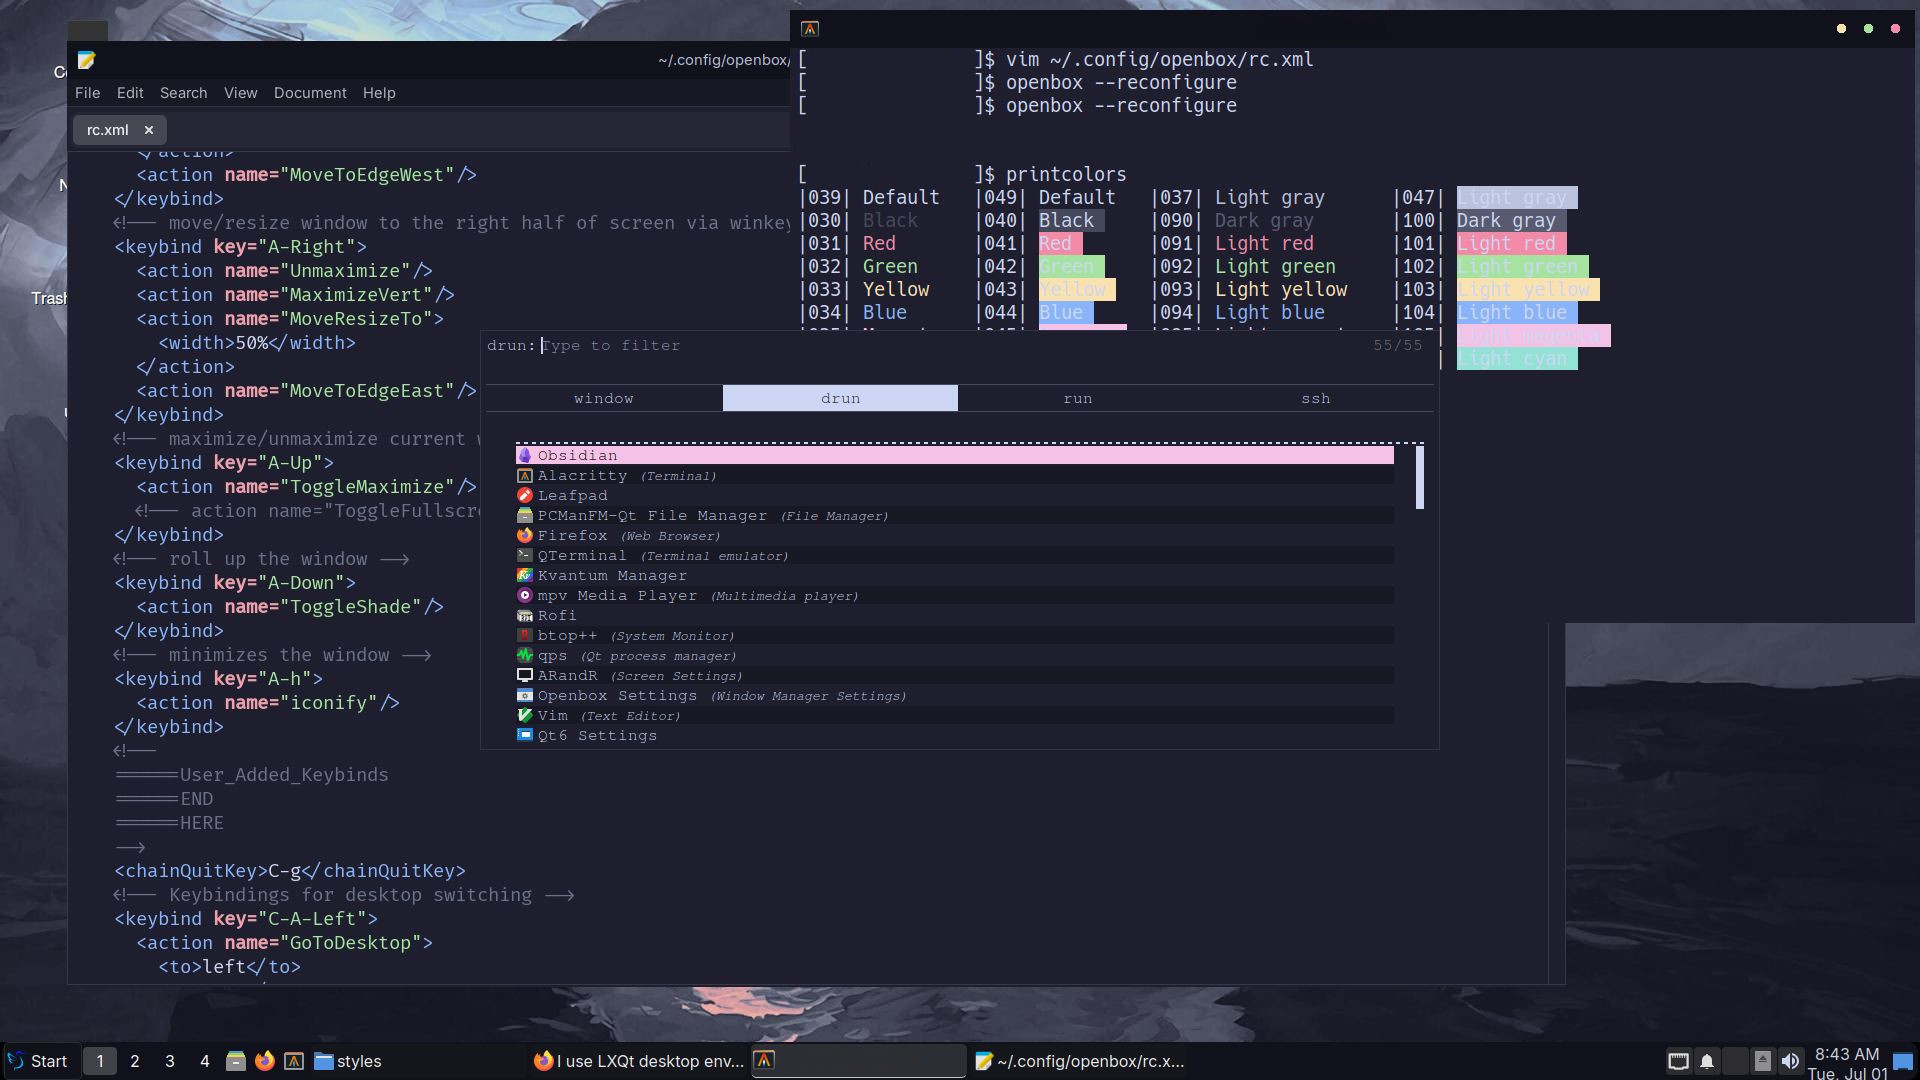Select the rc.xml document tab
Image resolution: width=1920 pixels, height=1080 pixels.
[x=108, y=130]
